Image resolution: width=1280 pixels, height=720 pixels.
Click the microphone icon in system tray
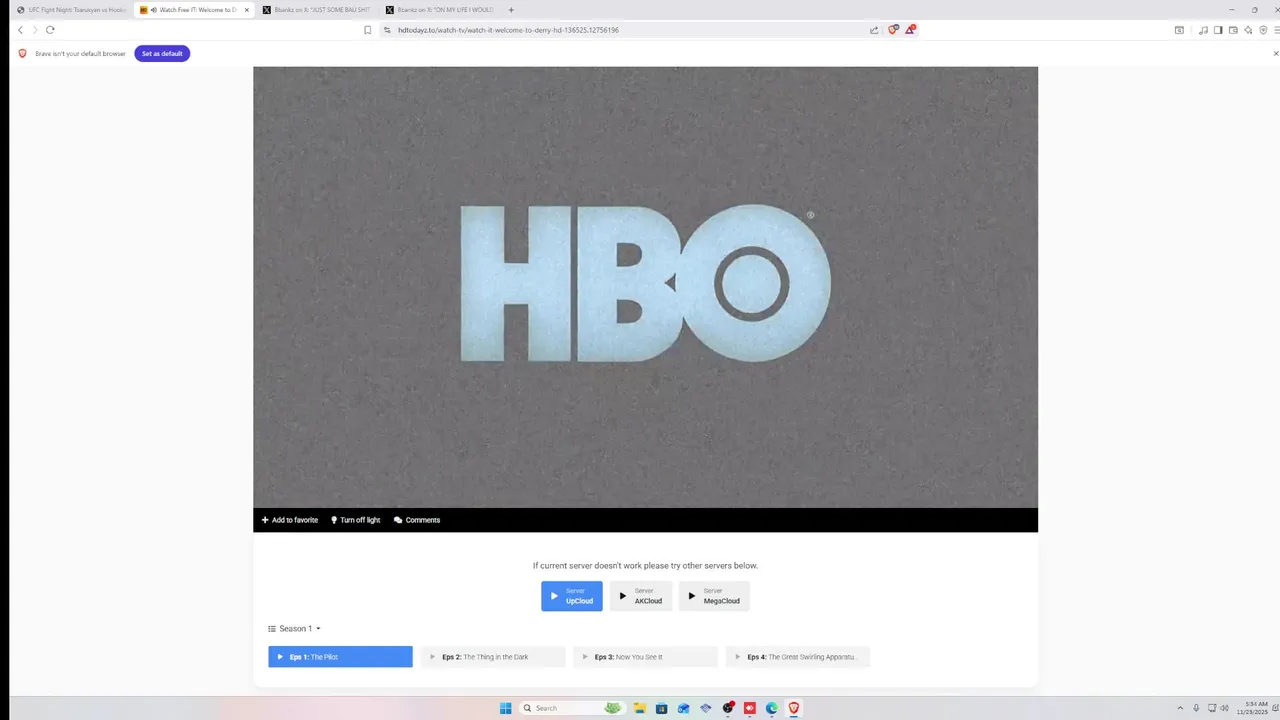coord(1196,708)
